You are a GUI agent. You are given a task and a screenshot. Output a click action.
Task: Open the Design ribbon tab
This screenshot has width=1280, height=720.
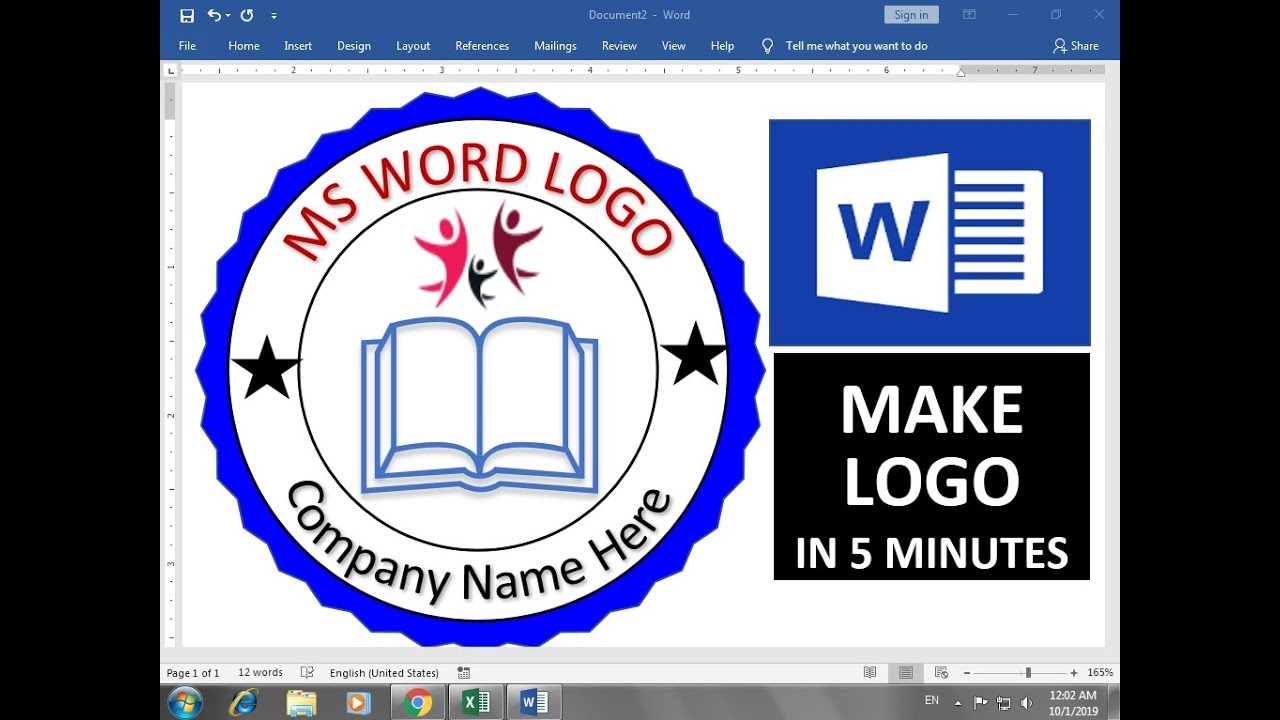354,46
